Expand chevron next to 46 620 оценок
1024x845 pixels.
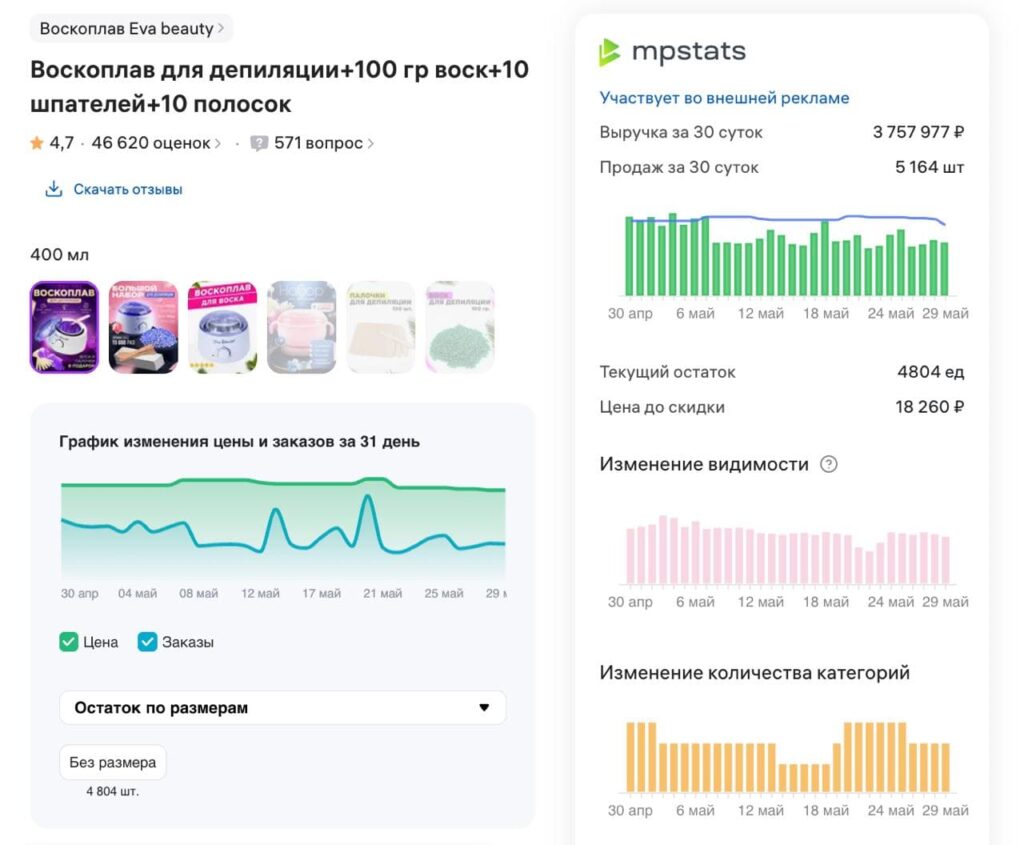[x=218, y=143]
